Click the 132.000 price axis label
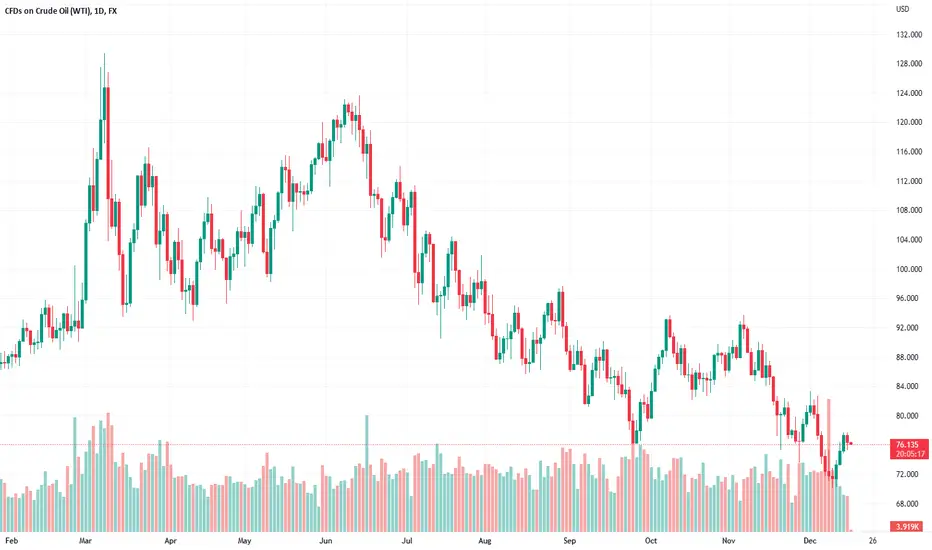Screen dimensions: 932x550 click(x=909, y=34)
